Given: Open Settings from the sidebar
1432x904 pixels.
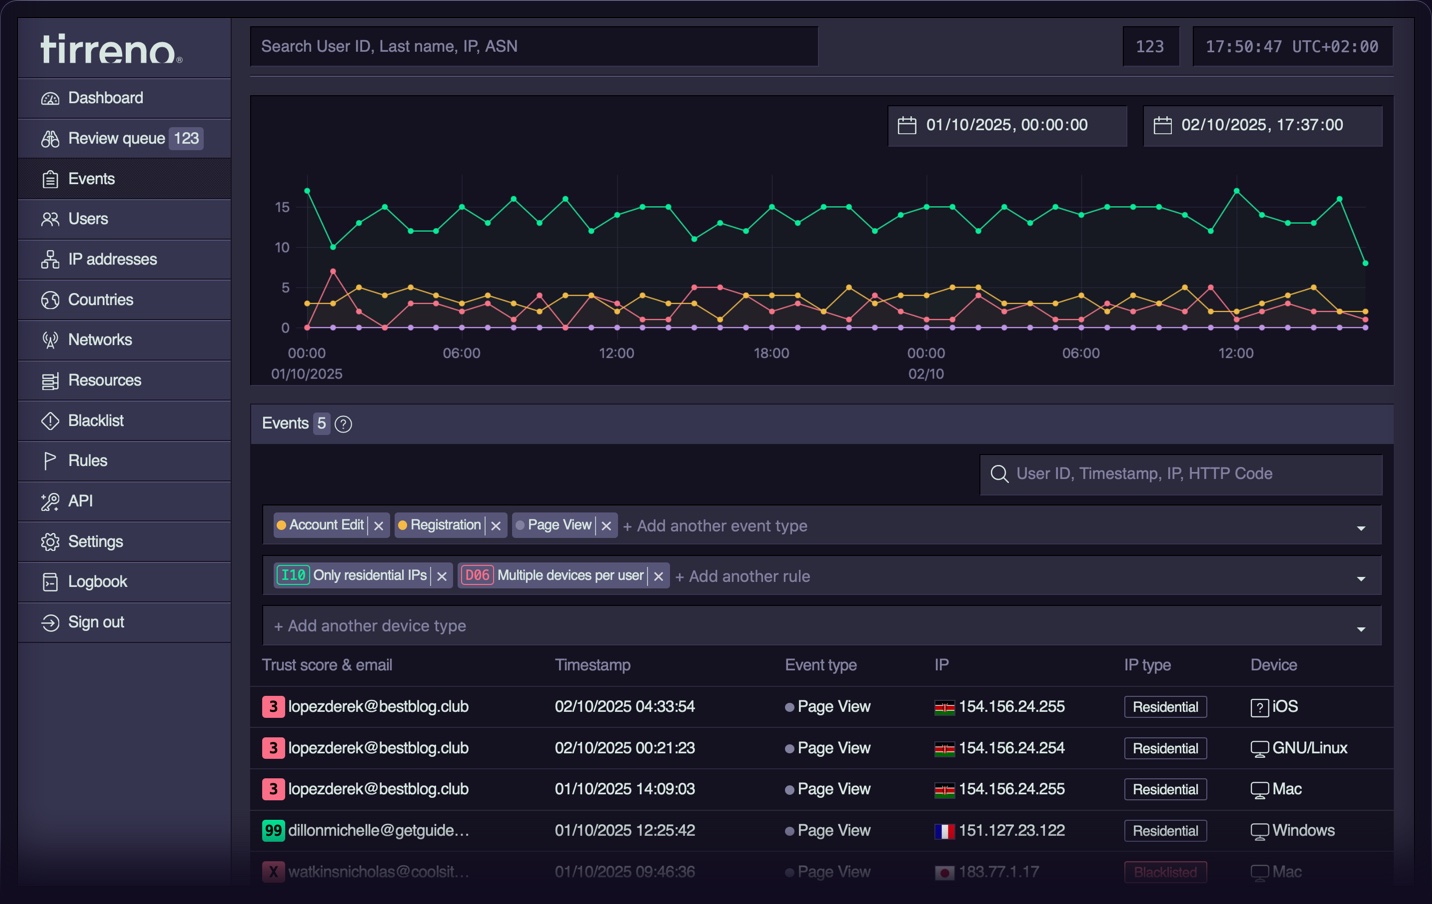Looking at the screenshot, I should click(x=50, y=541).
